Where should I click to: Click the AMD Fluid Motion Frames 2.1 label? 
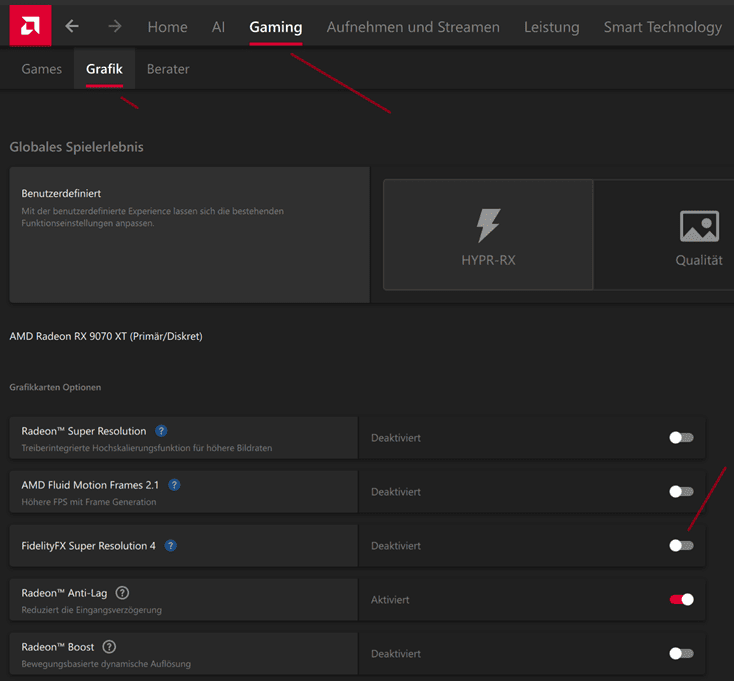pyautogui.click(x=90, y=485)
